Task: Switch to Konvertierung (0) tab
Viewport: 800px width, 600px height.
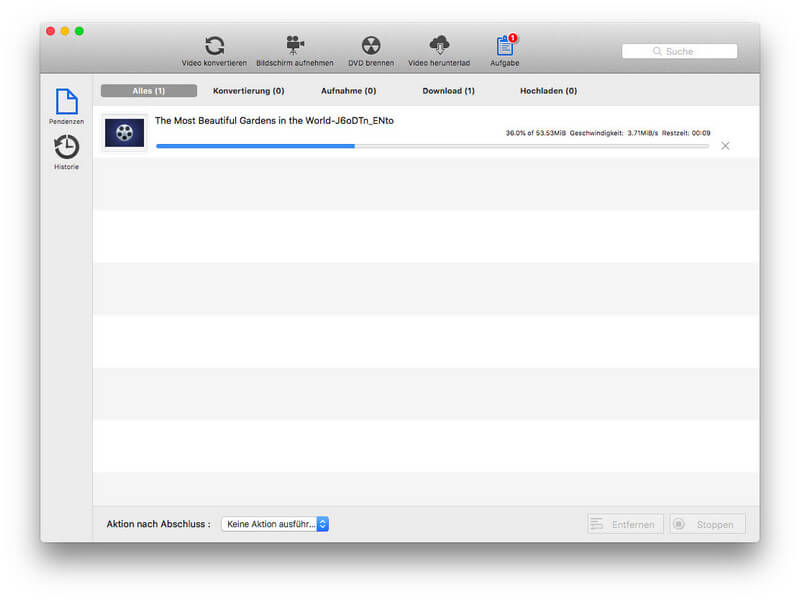Action: (248, 91)
